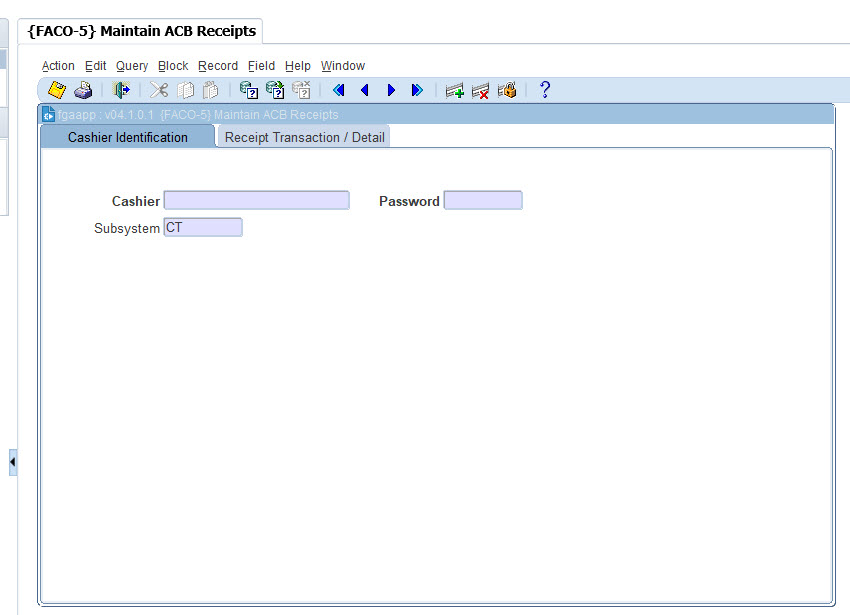Click the Execute Query icon

point(275,90)
